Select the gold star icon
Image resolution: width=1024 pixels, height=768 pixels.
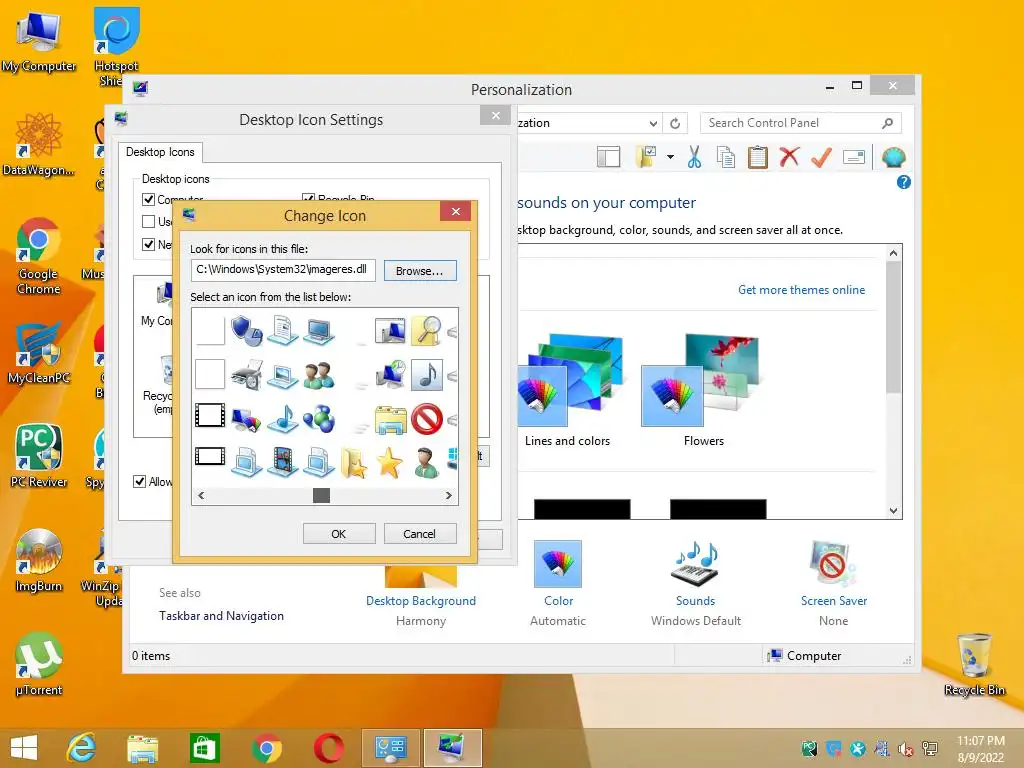(390, 462)
